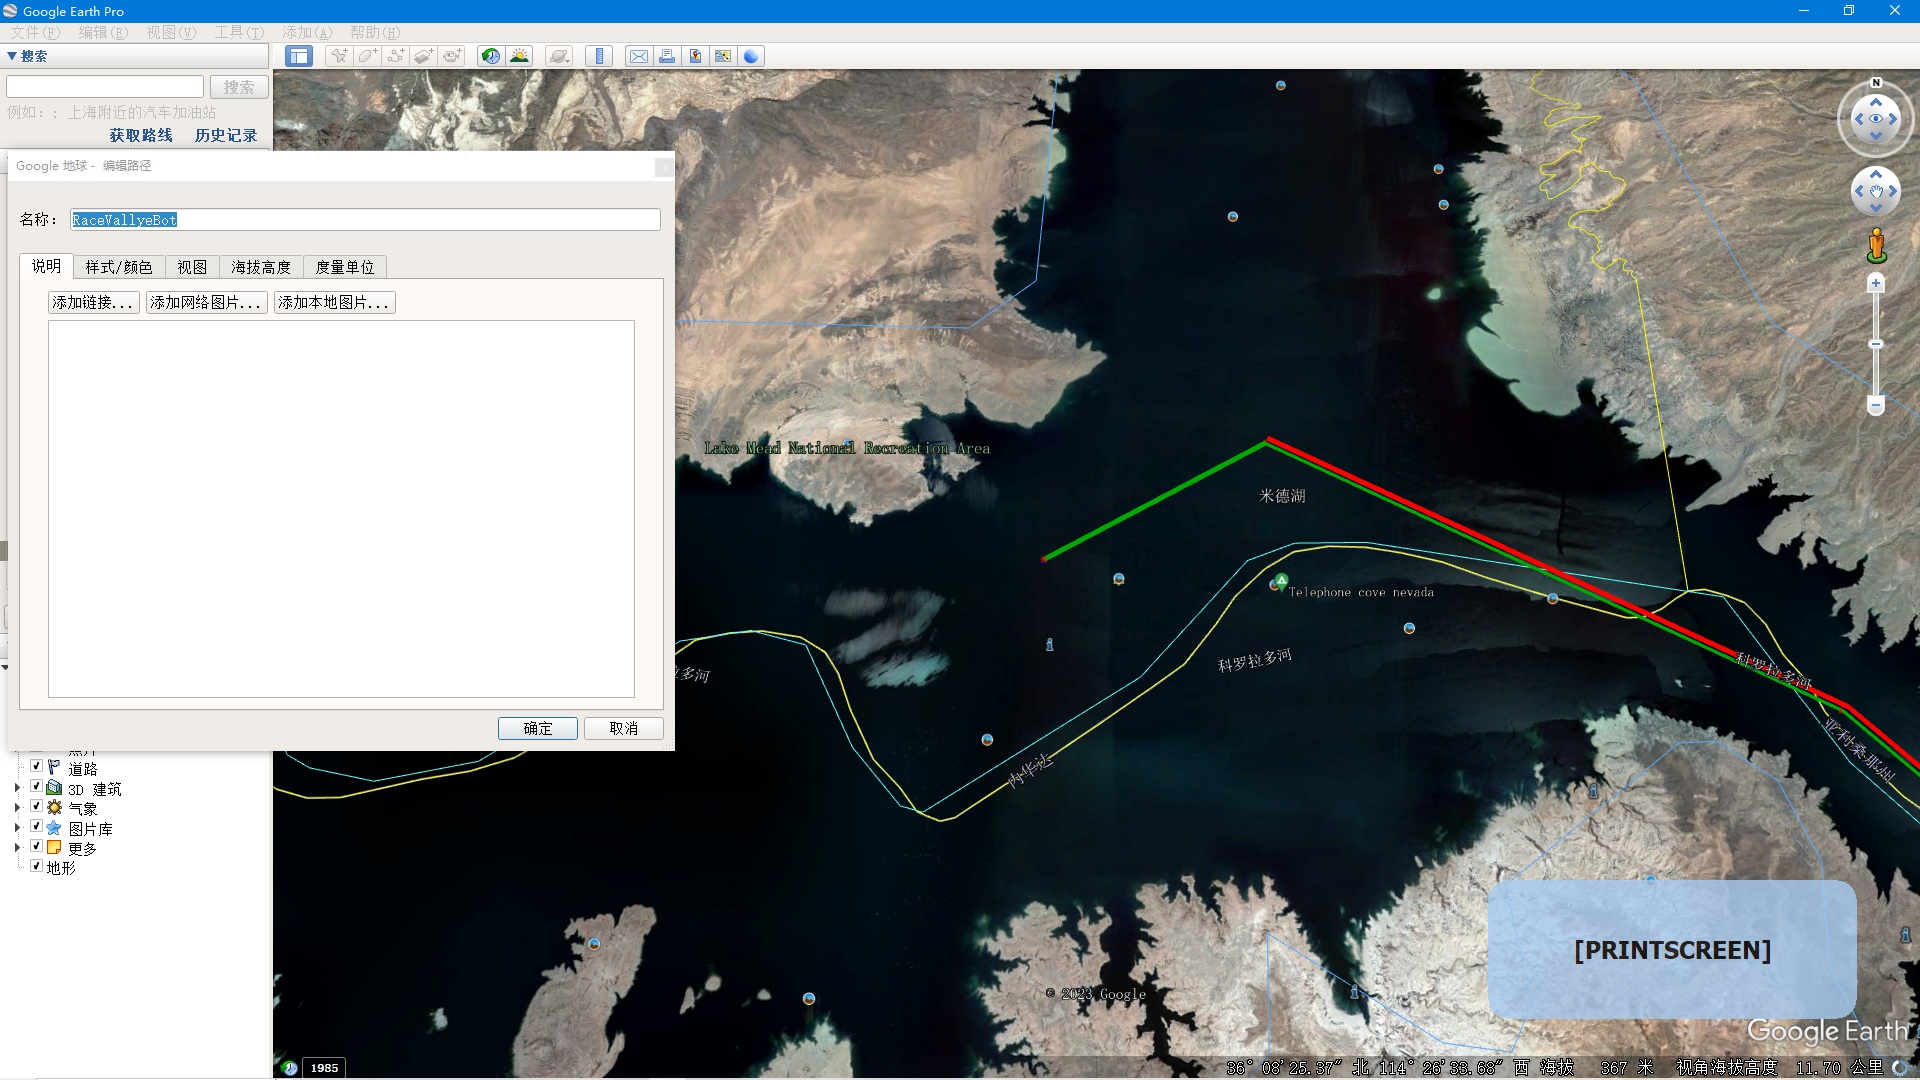Click the Record a Tour camera icon

tap(452, 56)
